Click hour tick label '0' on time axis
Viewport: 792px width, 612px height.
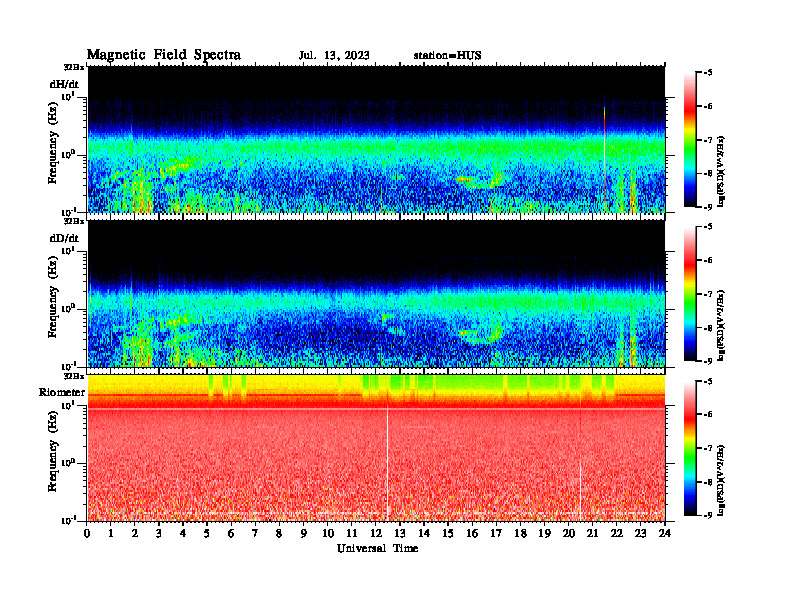pyautogui.click(x=87, y=534)
